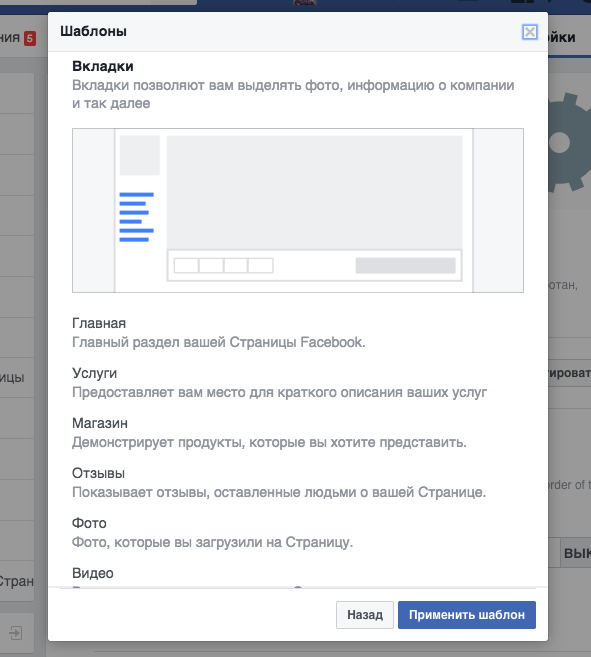
Task: Click the blue lines tab list in the preview
Action: click(137, 217)
